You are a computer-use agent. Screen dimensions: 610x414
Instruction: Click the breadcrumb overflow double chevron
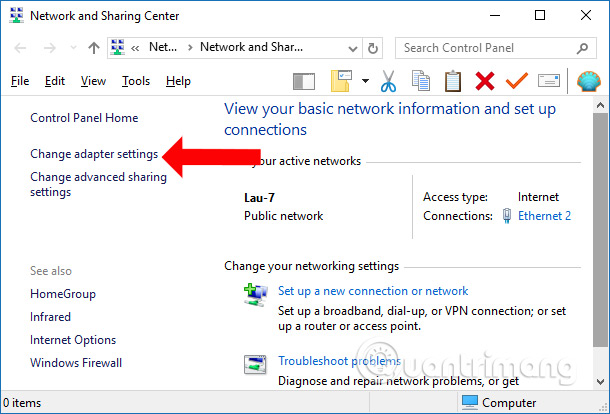(x=135, y=49)
